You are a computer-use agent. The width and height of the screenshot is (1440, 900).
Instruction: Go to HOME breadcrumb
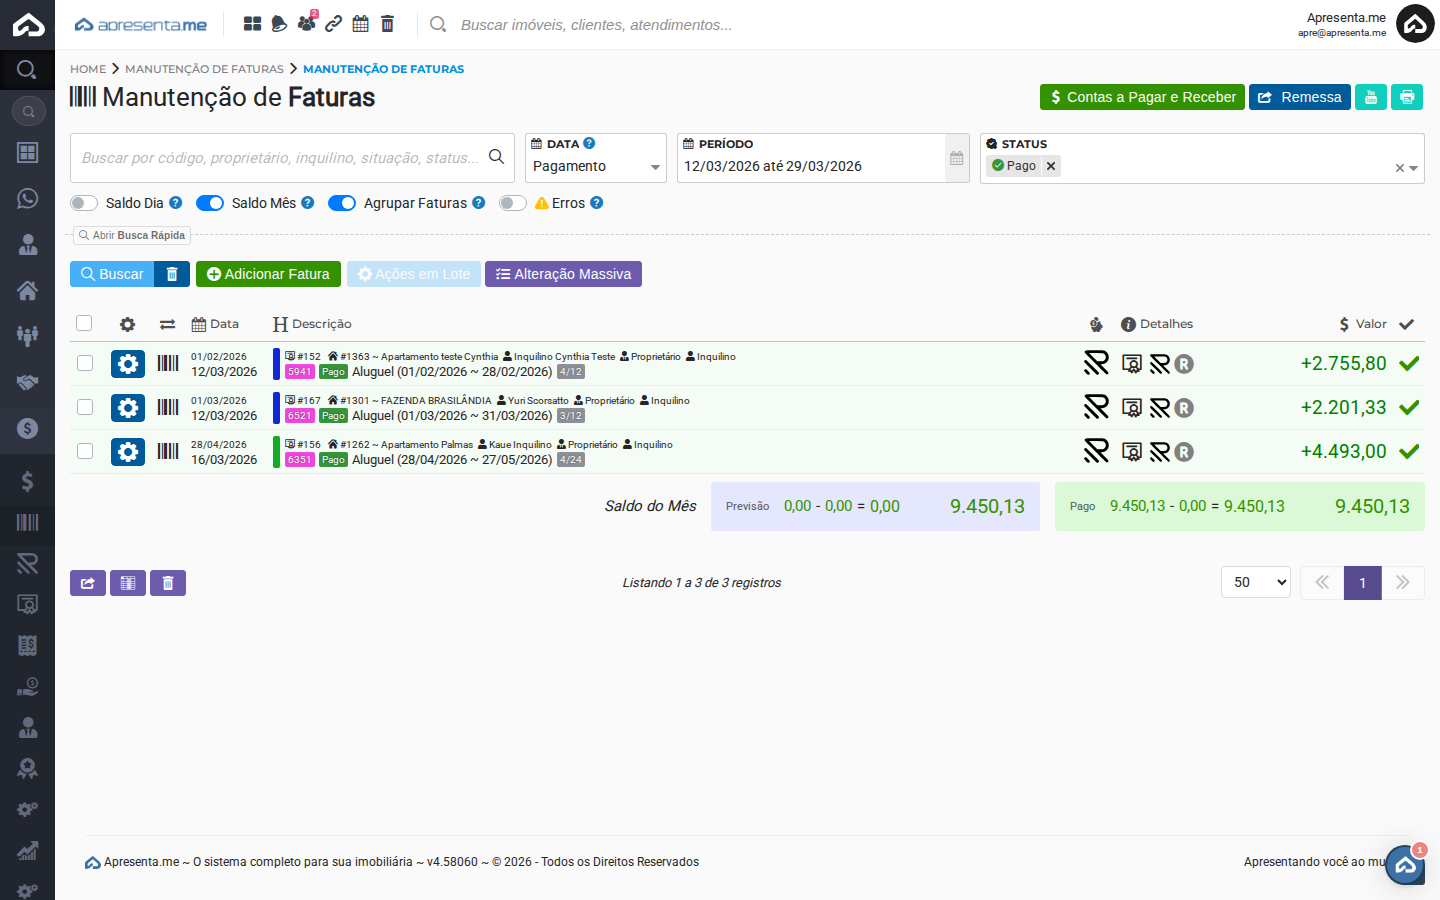[88, 69]
